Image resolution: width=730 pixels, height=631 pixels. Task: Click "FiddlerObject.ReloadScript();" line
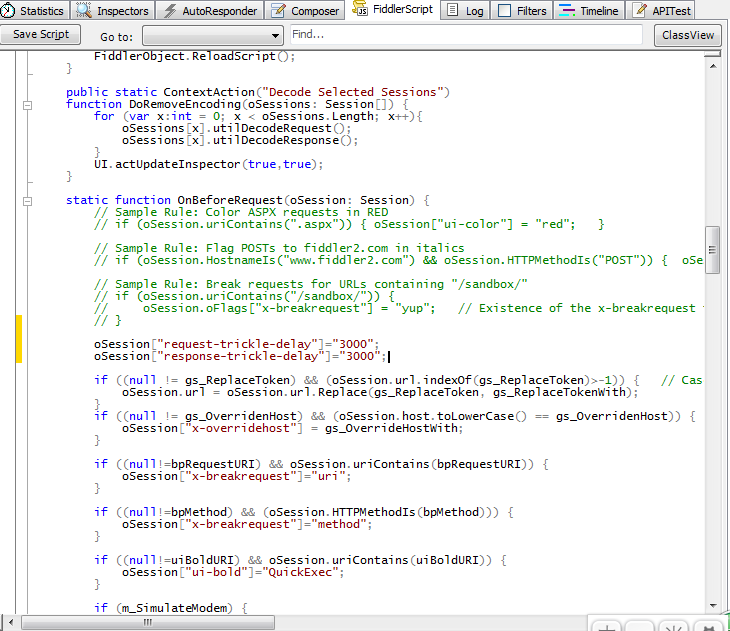[195, 56]
